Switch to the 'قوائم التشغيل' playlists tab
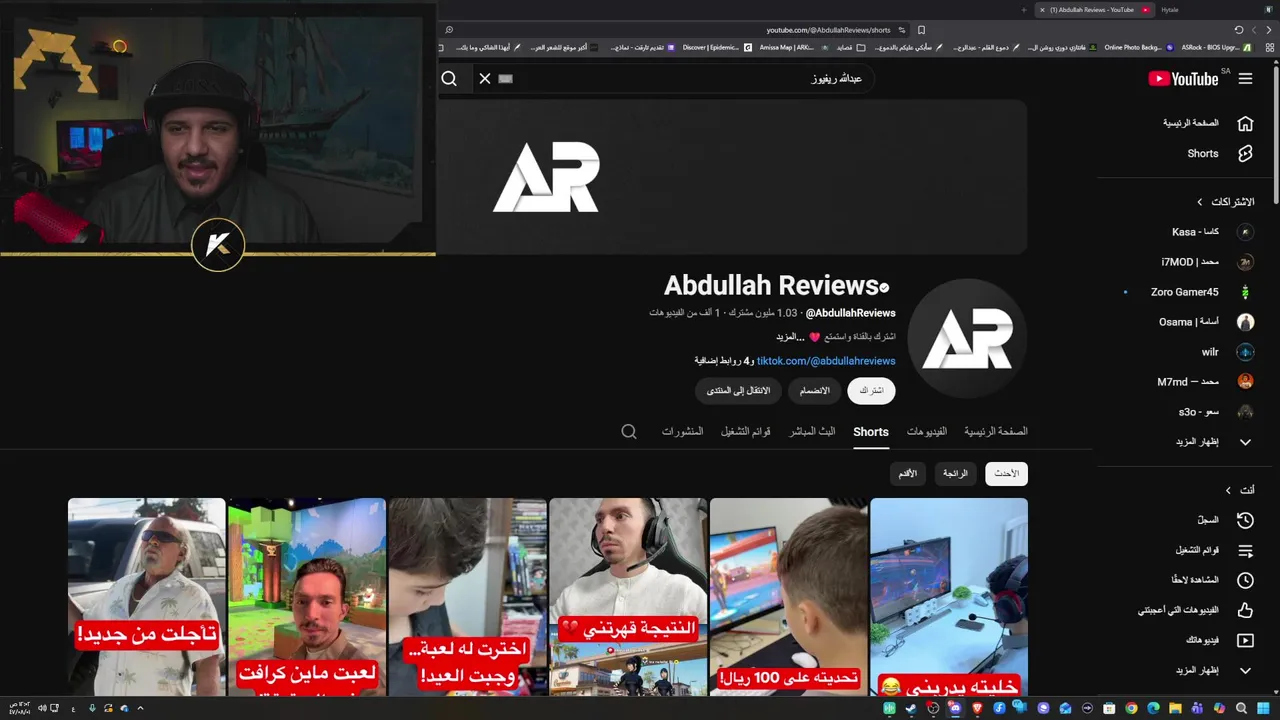Viewport: 1280px width, 720px height. click(x=746, y=432)
